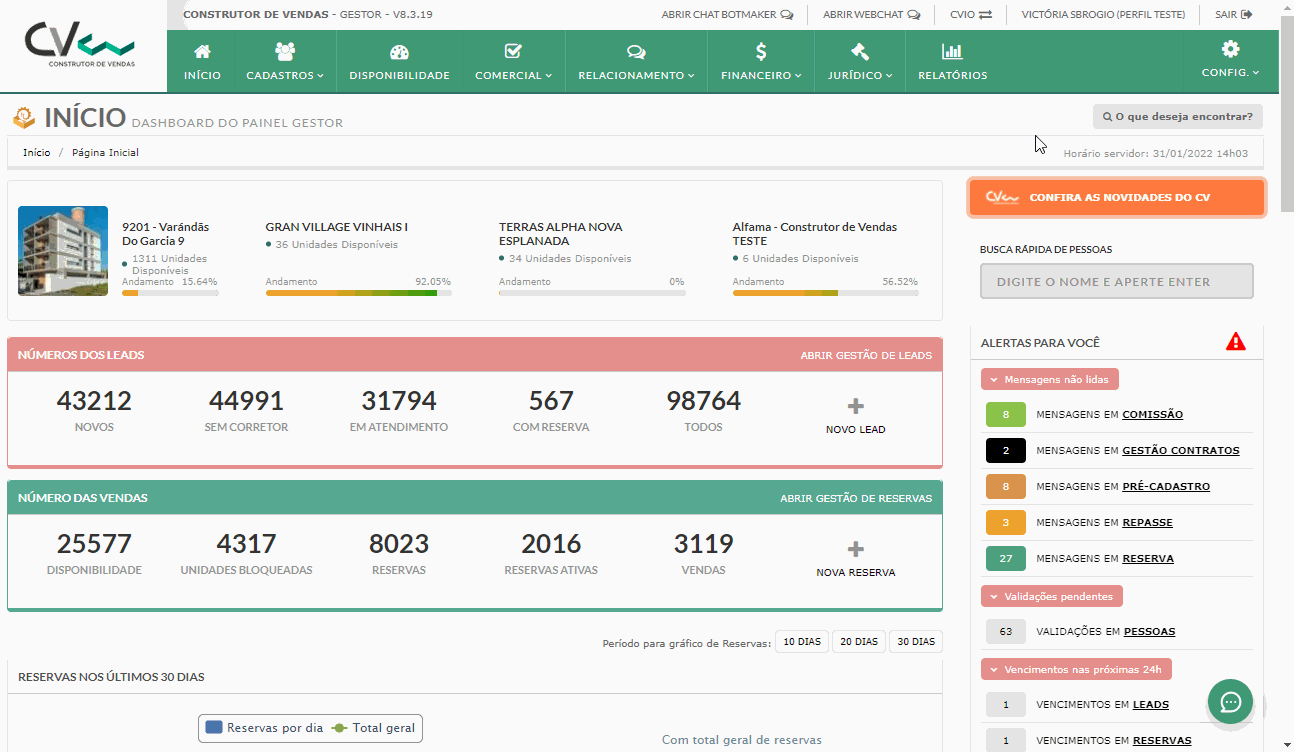Open Abrir Gestão de Leads link

click(x=866, y=355)
